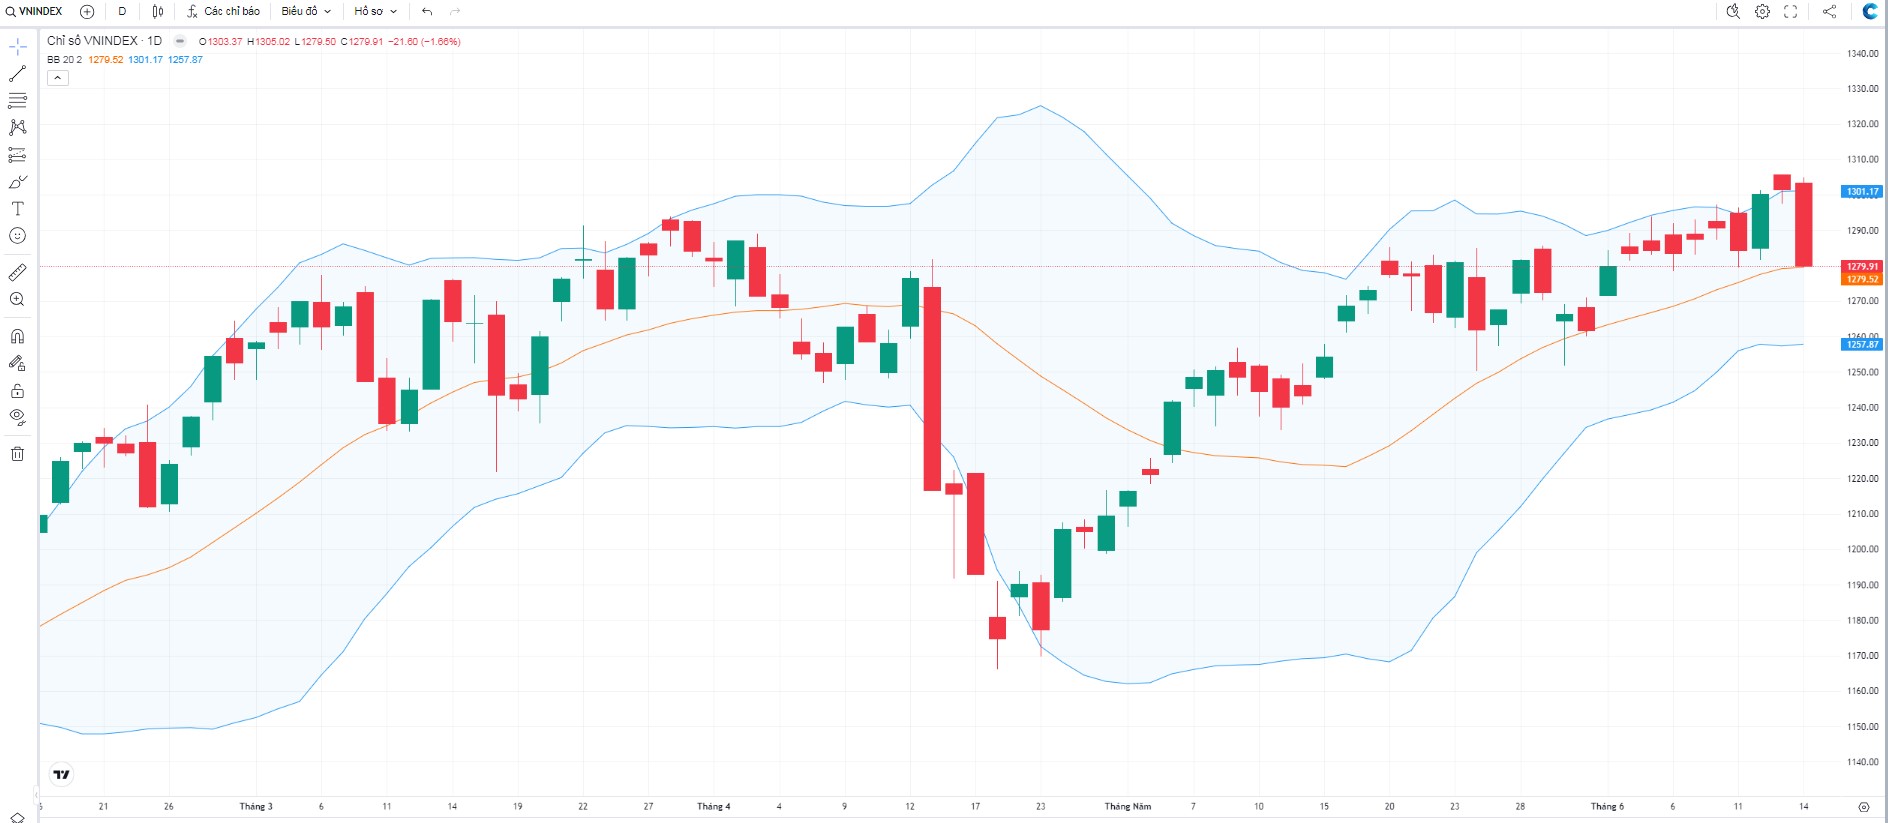The image size is (1888, 823).
Task: Open the Biểu đồ dropdown
Action: [x=306, y=11]
